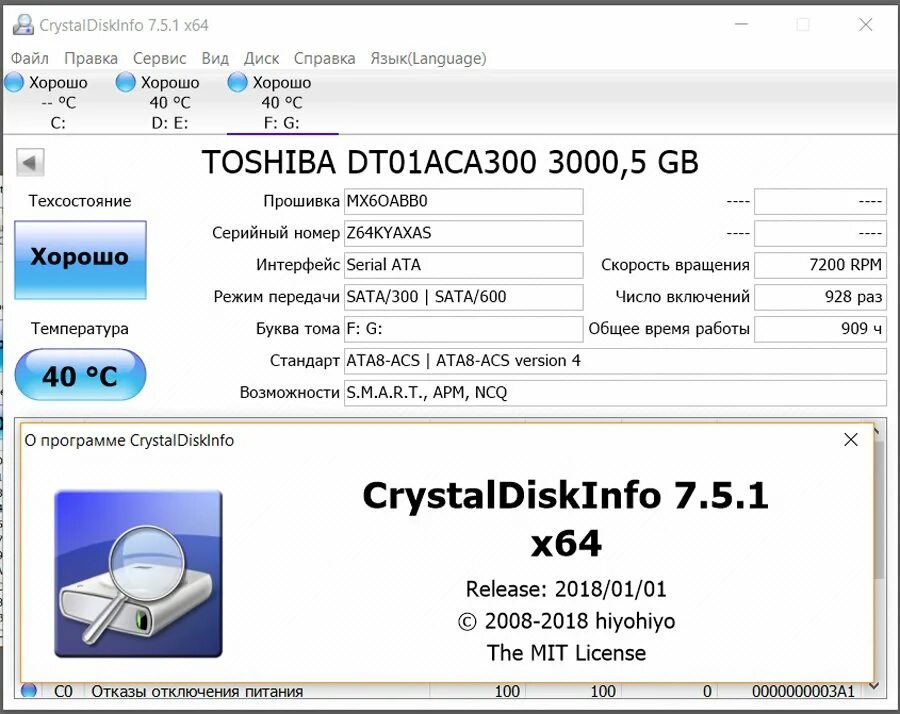Click the rotation speed value 7200 RPM
Screen dimensions: 900x714
[820, 265]
